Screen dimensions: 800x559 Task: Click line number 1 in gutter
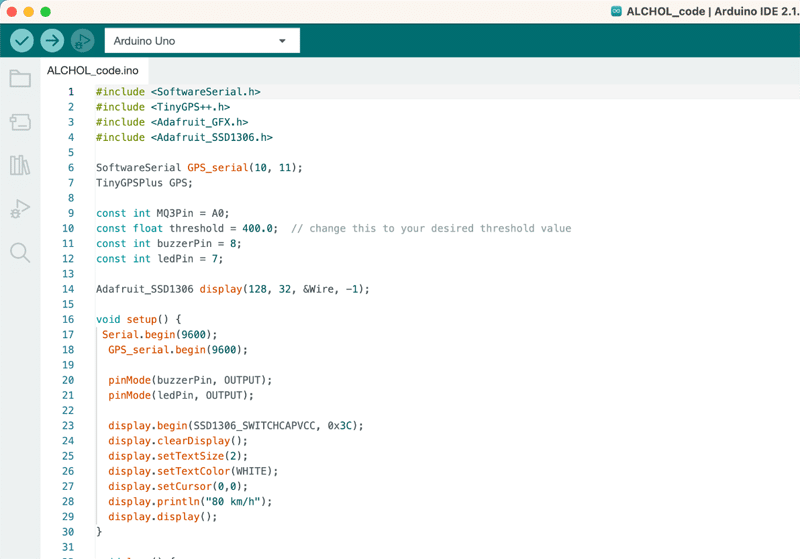point(70,92)
